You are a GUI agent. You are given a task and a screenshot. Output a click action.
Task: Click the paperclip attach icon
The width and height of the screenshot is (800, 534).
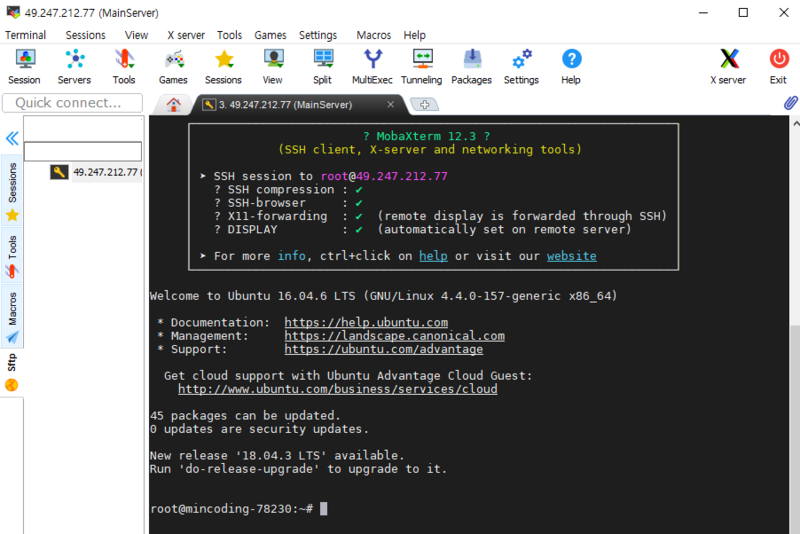(x=790, y=104)
